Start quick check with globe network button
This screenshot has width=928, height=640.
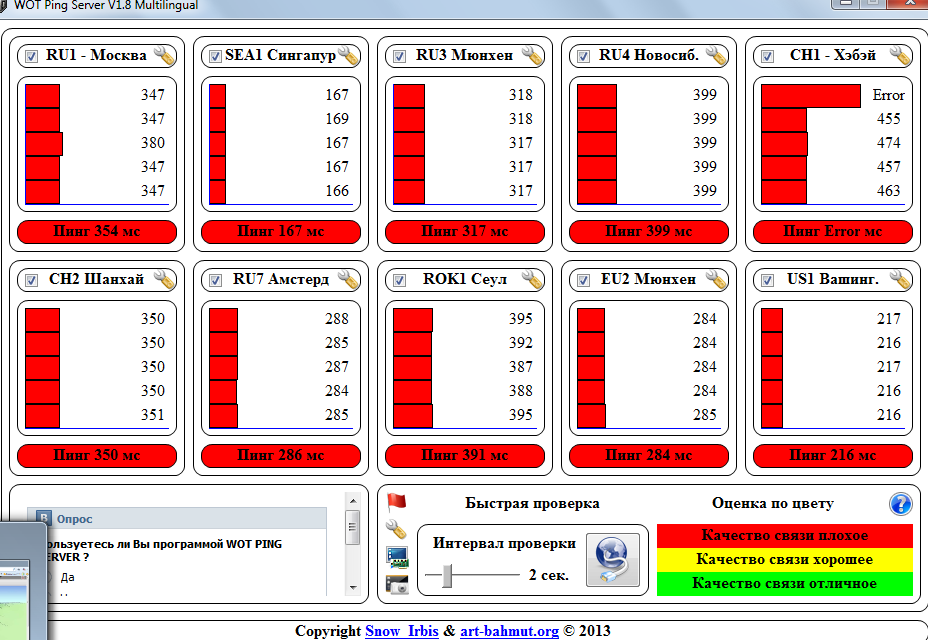pyautogui.click(x=613, y=559)
